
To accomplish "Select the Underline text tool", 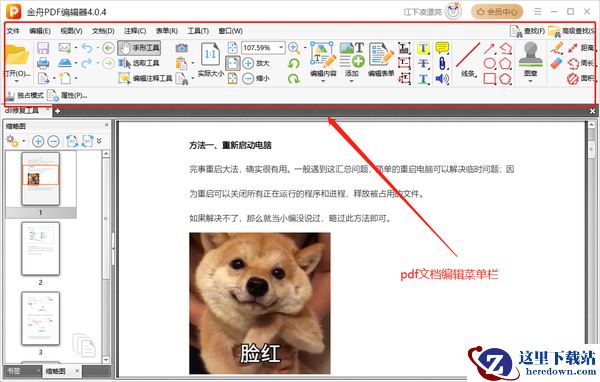I will [423, 79].
